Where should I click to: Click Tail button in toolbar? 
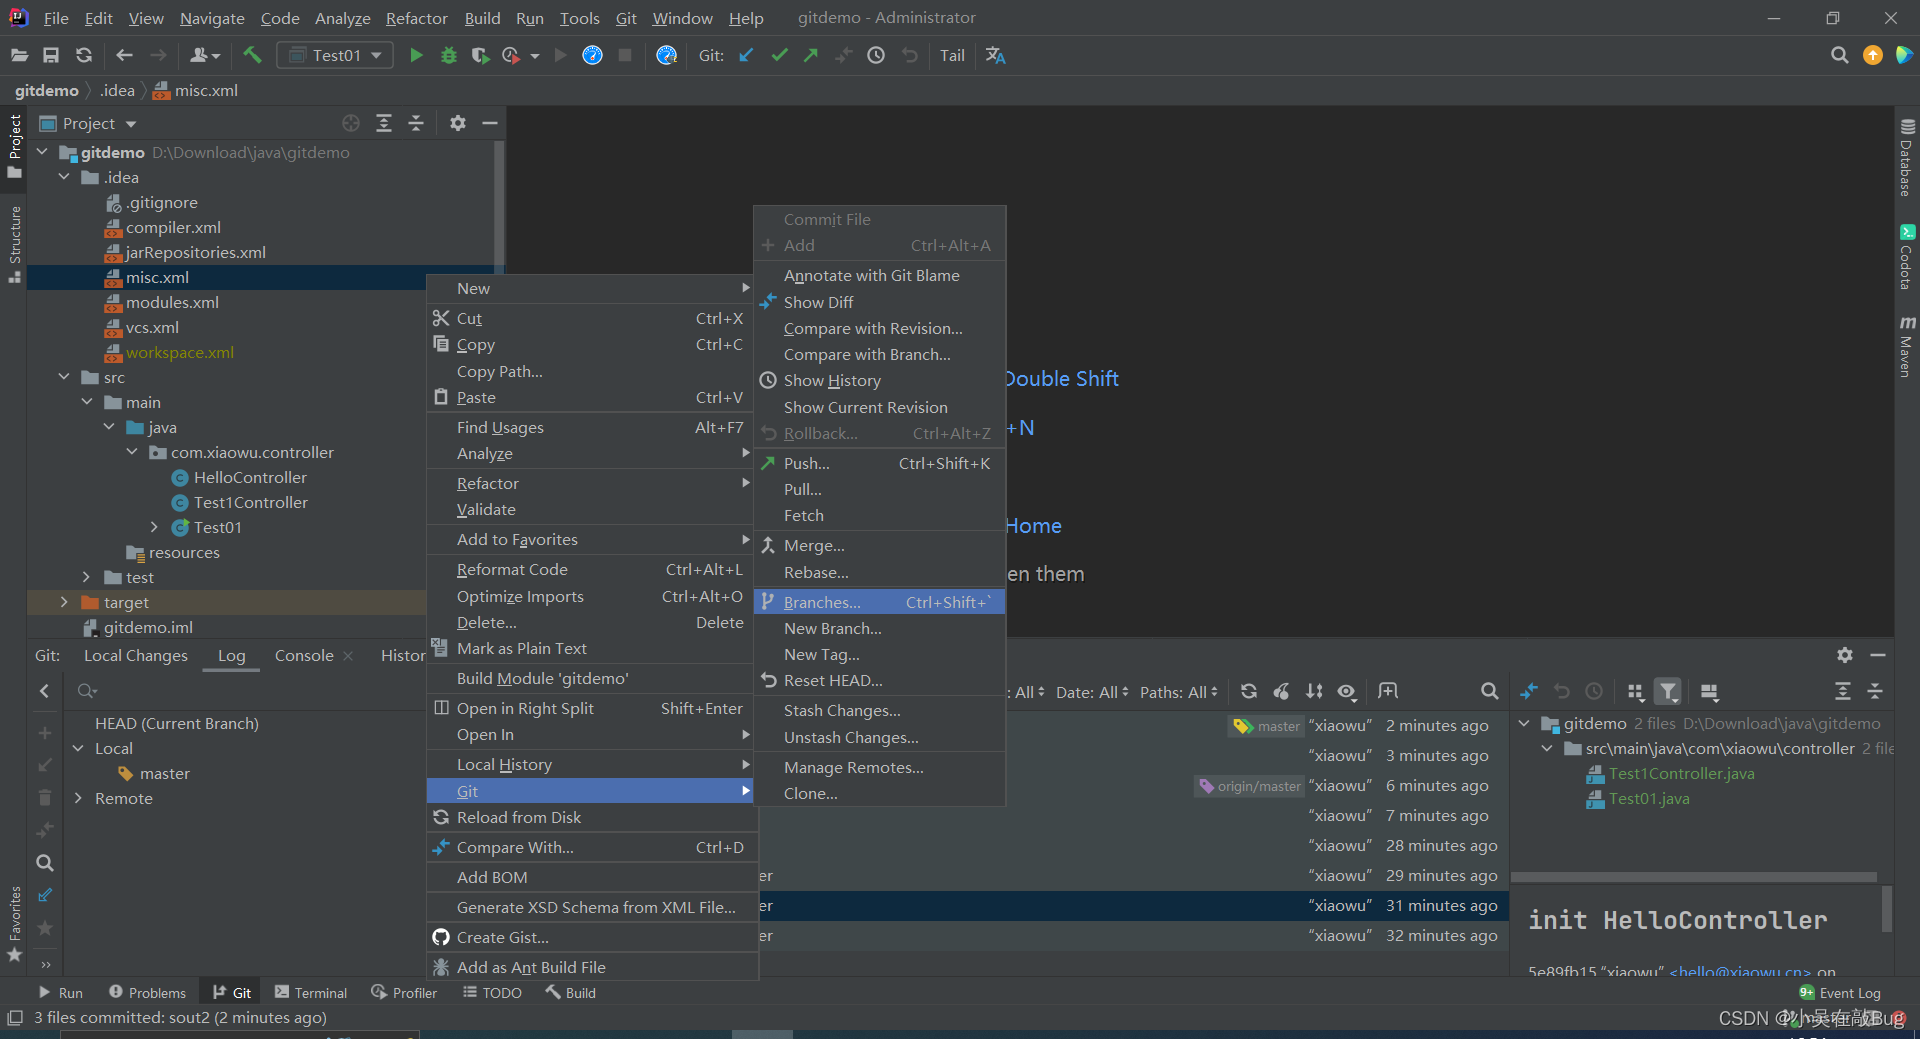point(952,56)
